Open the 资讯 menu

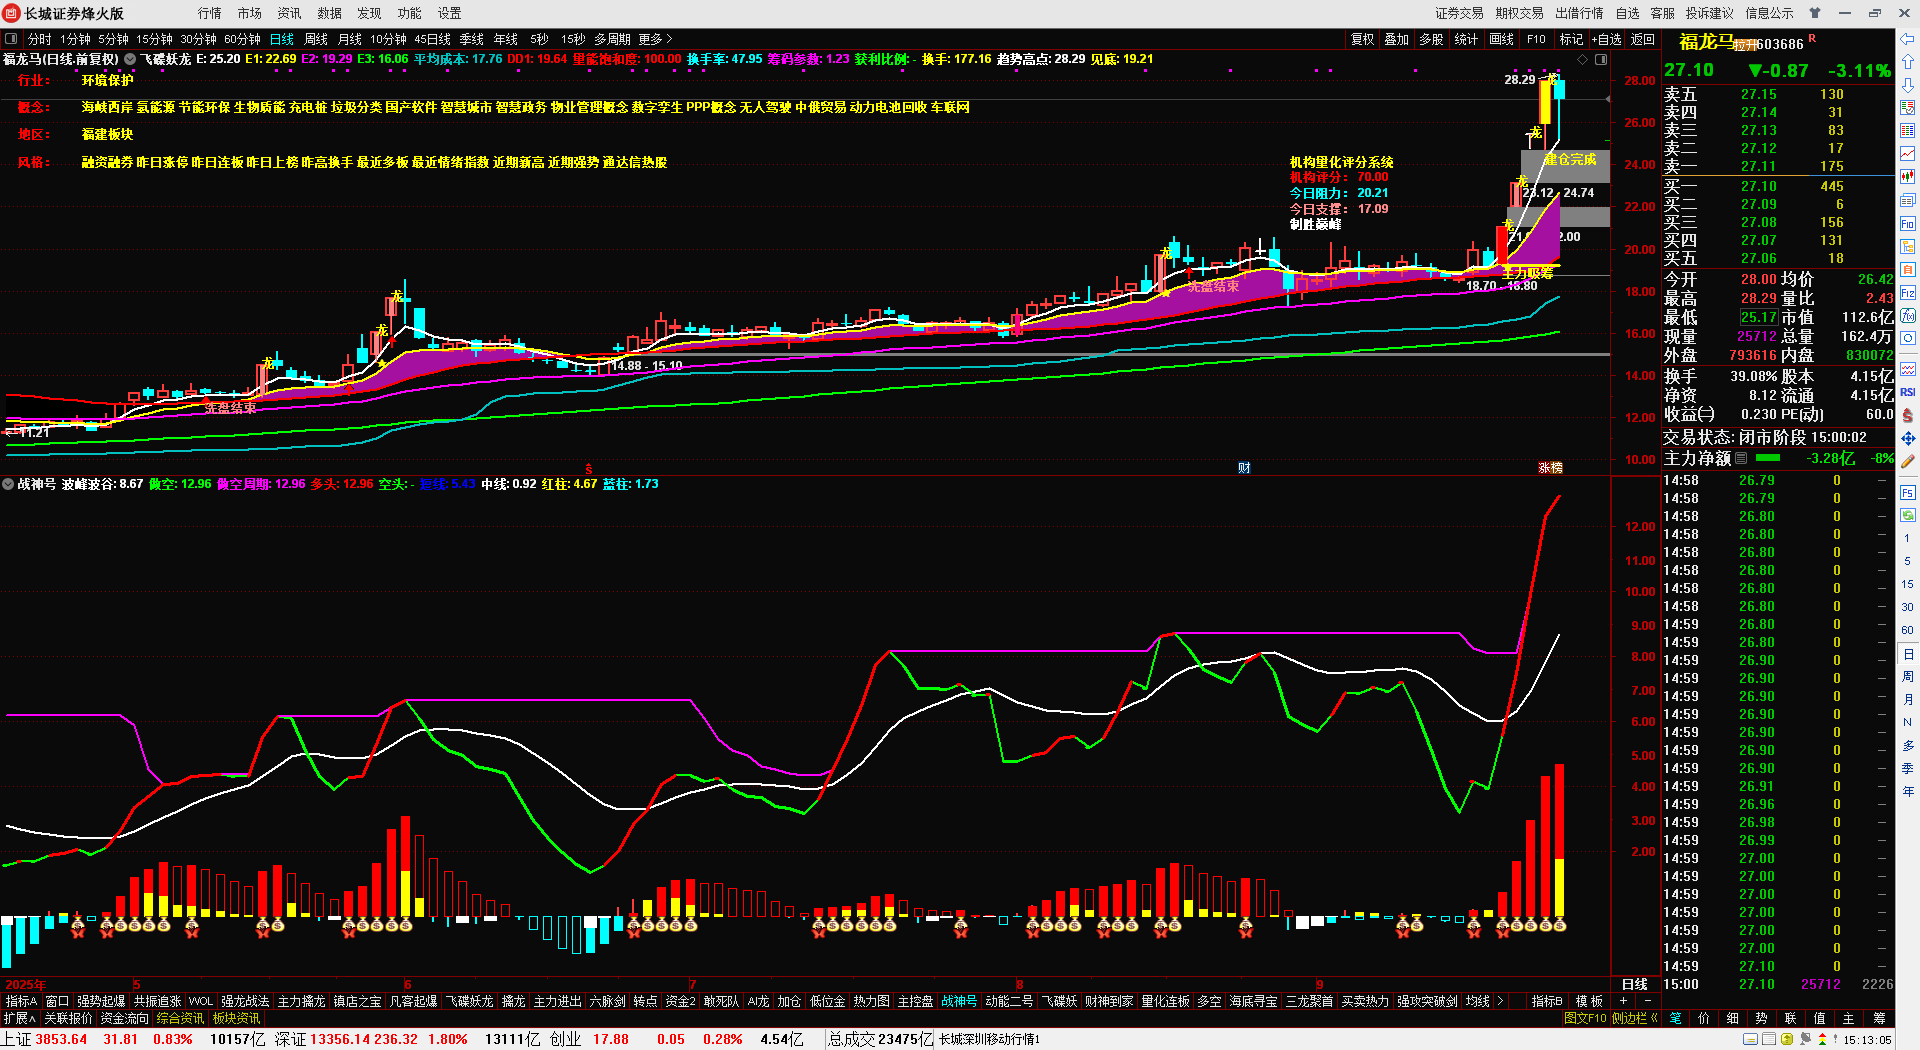click(290, 13)
